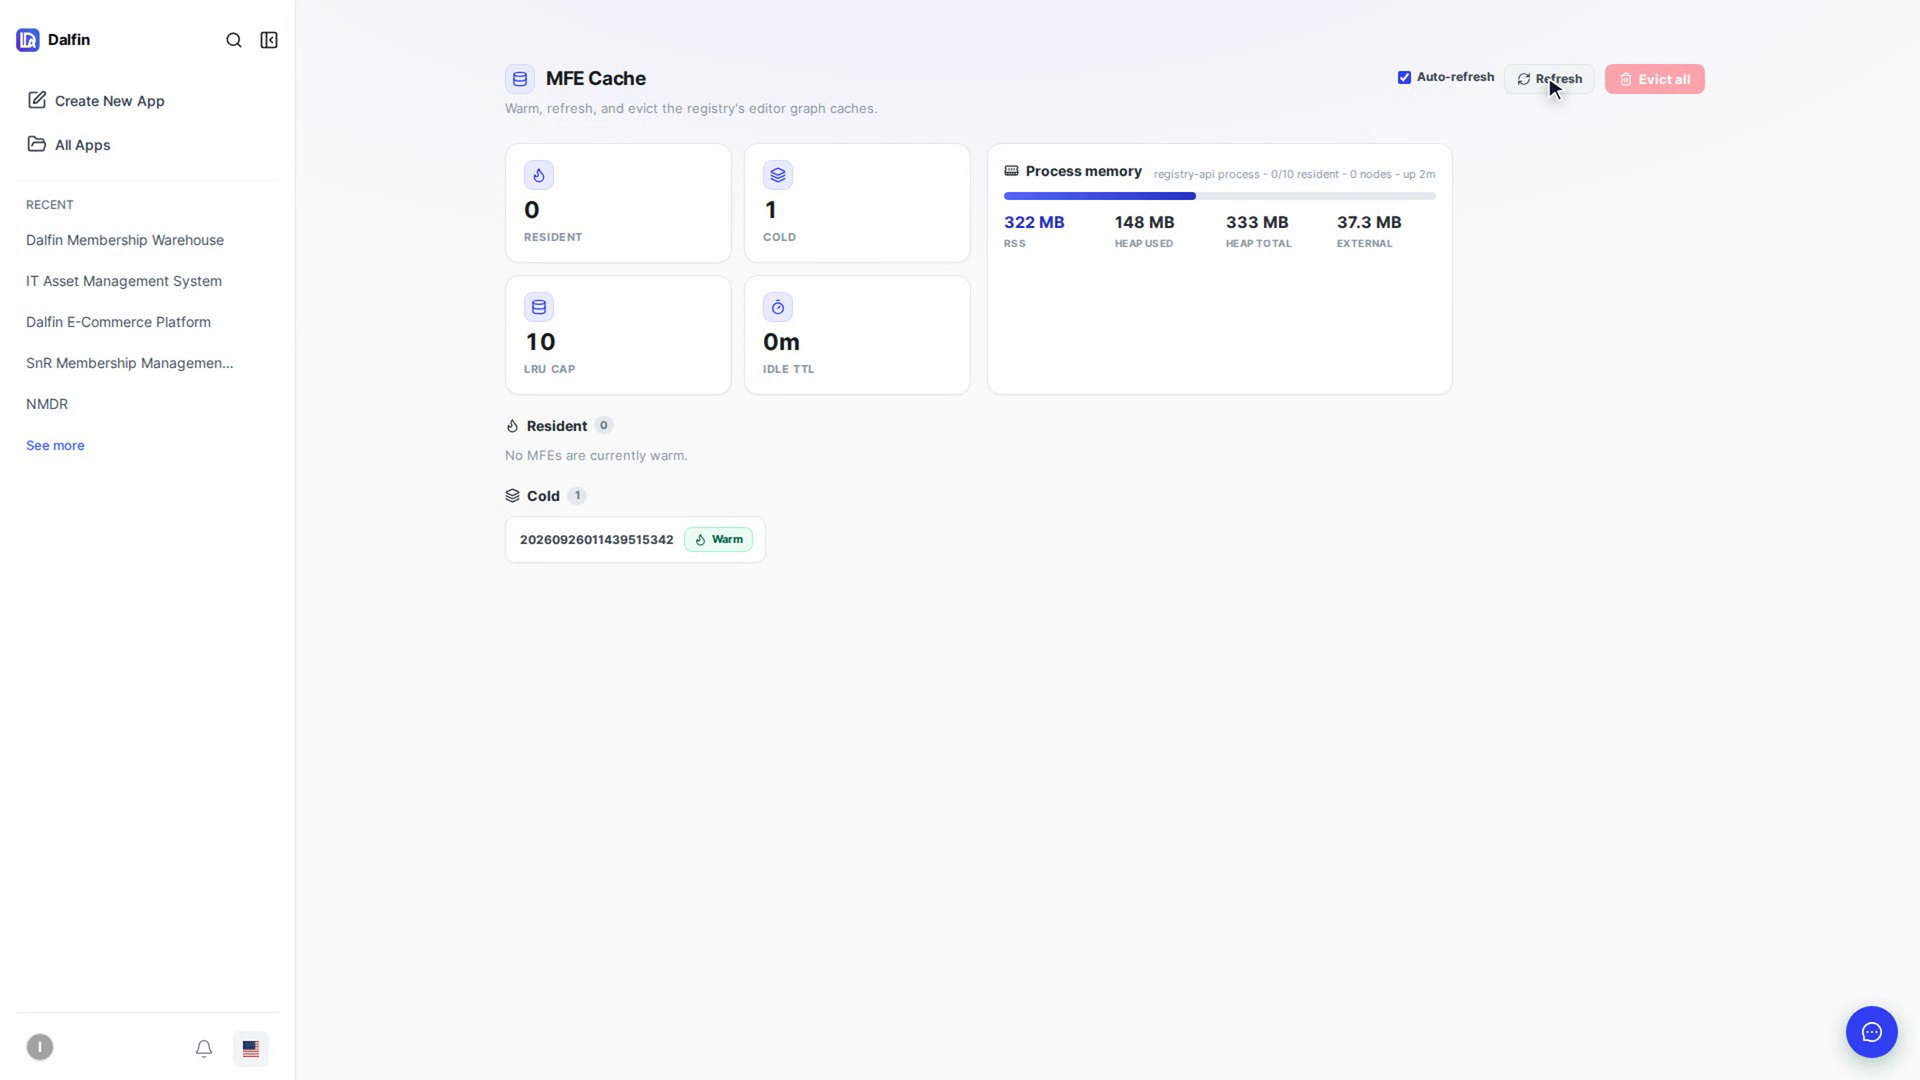This screenshot has height=1080, width=1920.
Task: Click the Dalfin logo icon
Action: coord(28,40)
